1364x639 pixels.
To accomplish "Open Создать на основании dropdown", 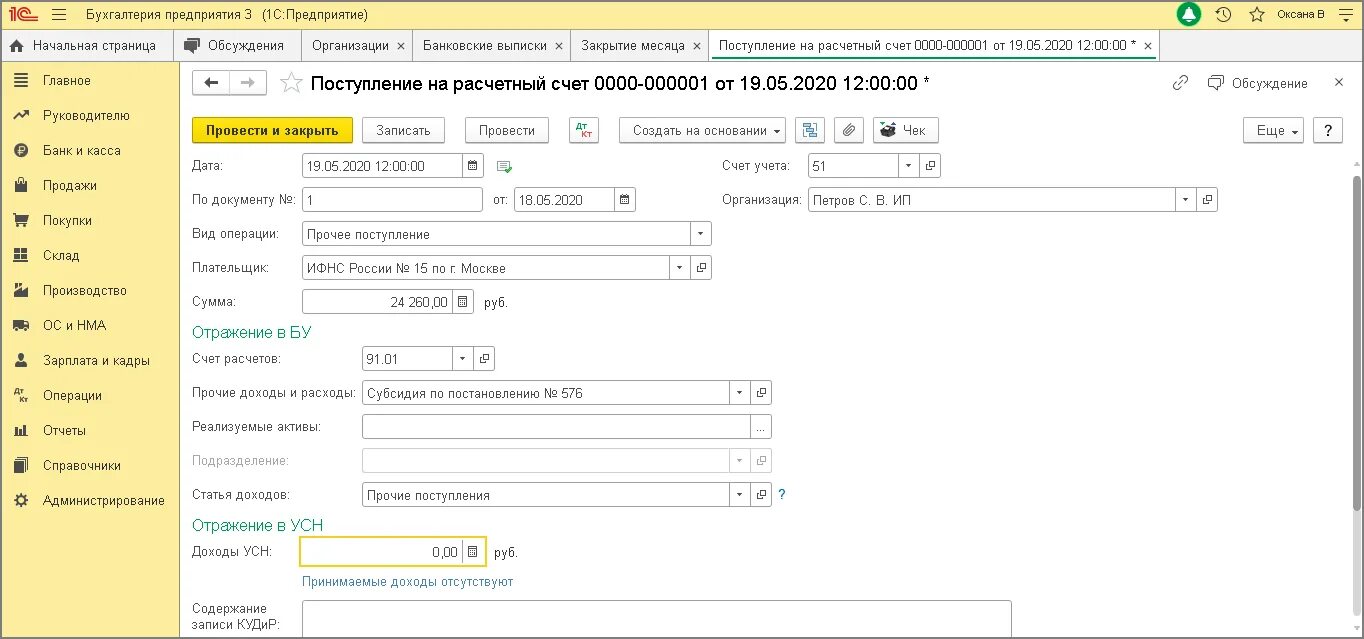I will (702, 130).
